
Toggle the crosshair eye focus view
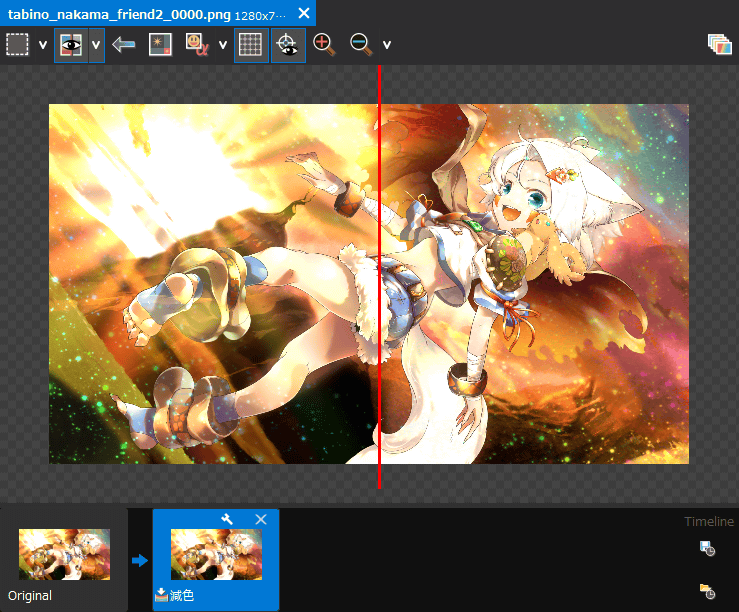288,45
